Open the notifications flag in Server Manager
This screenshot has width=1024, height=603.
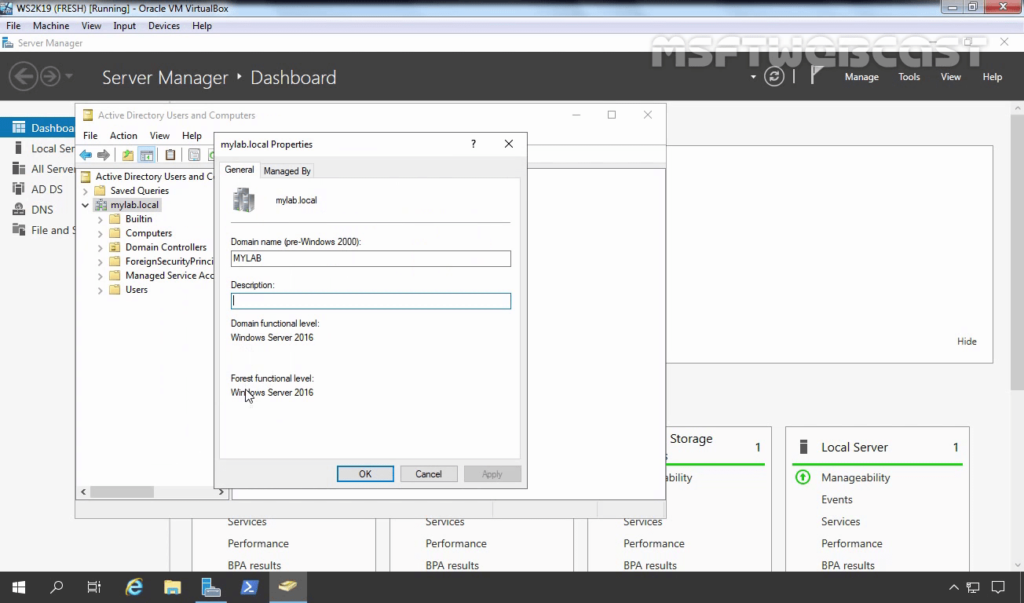[x=816, y=76]
